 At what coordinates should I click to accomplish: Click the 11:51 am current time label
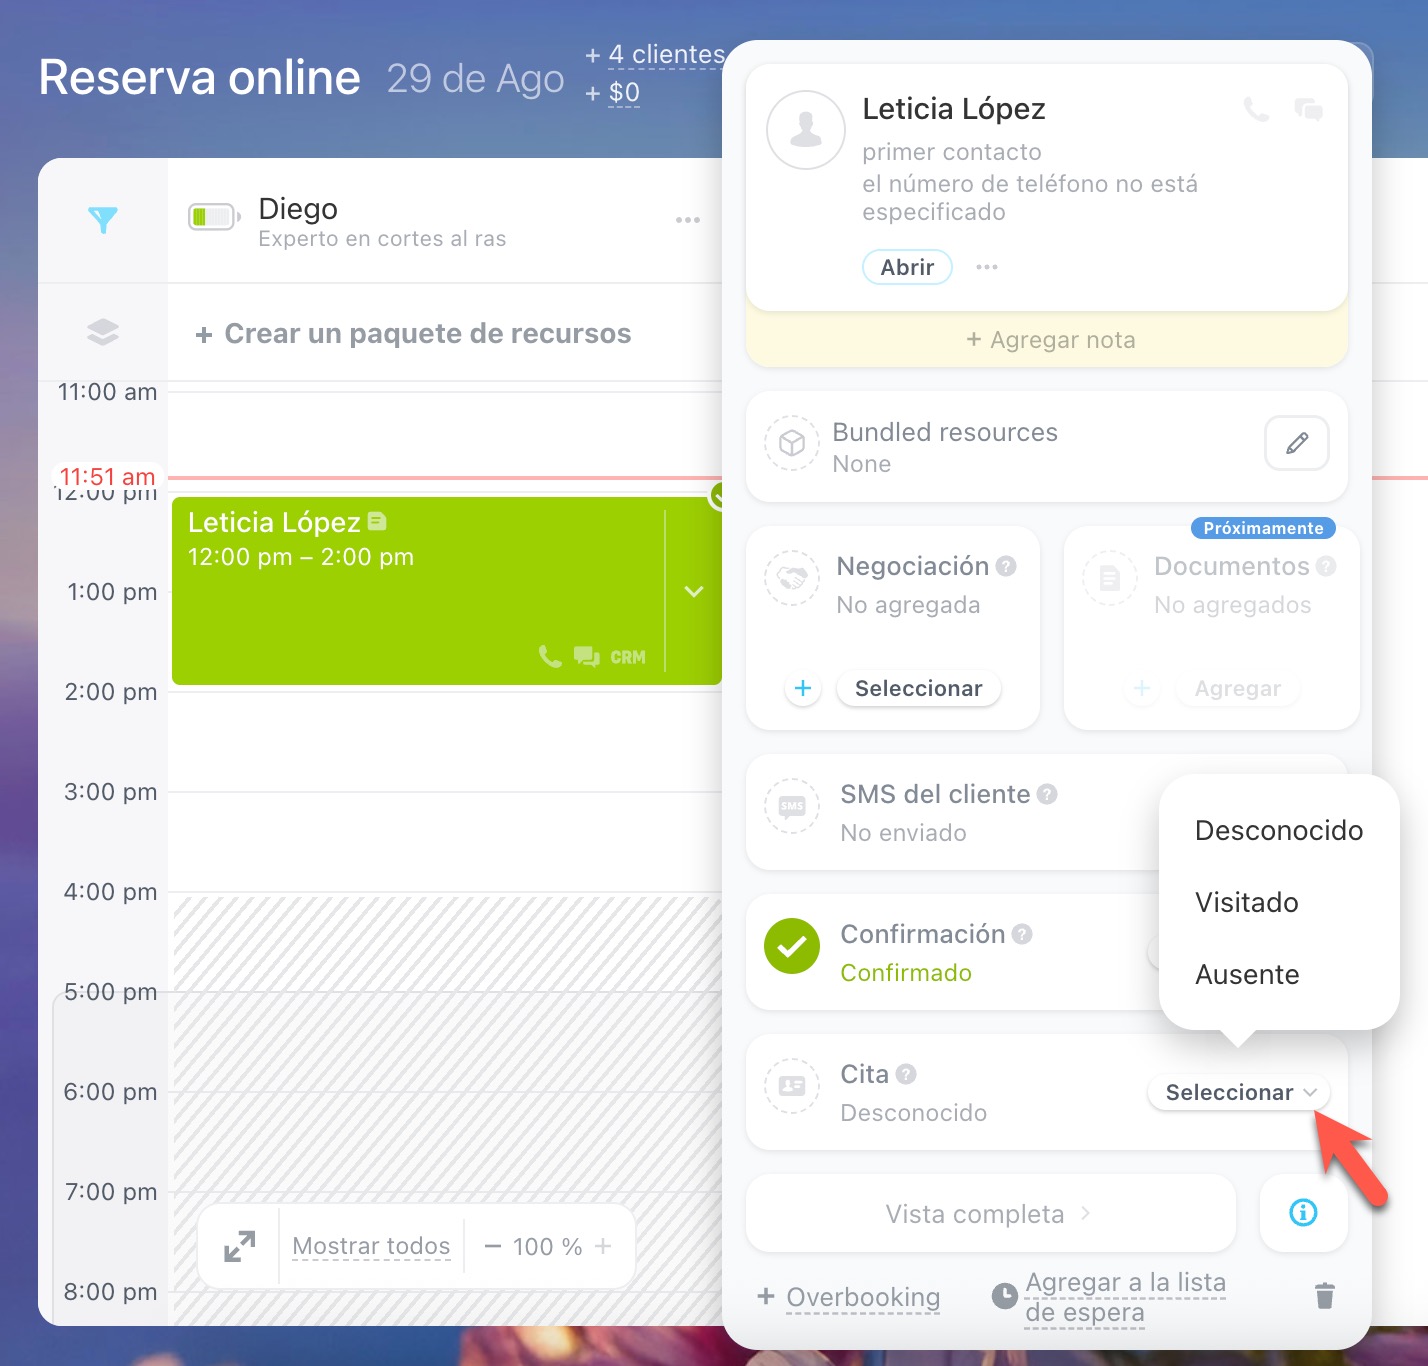point(107,476)
